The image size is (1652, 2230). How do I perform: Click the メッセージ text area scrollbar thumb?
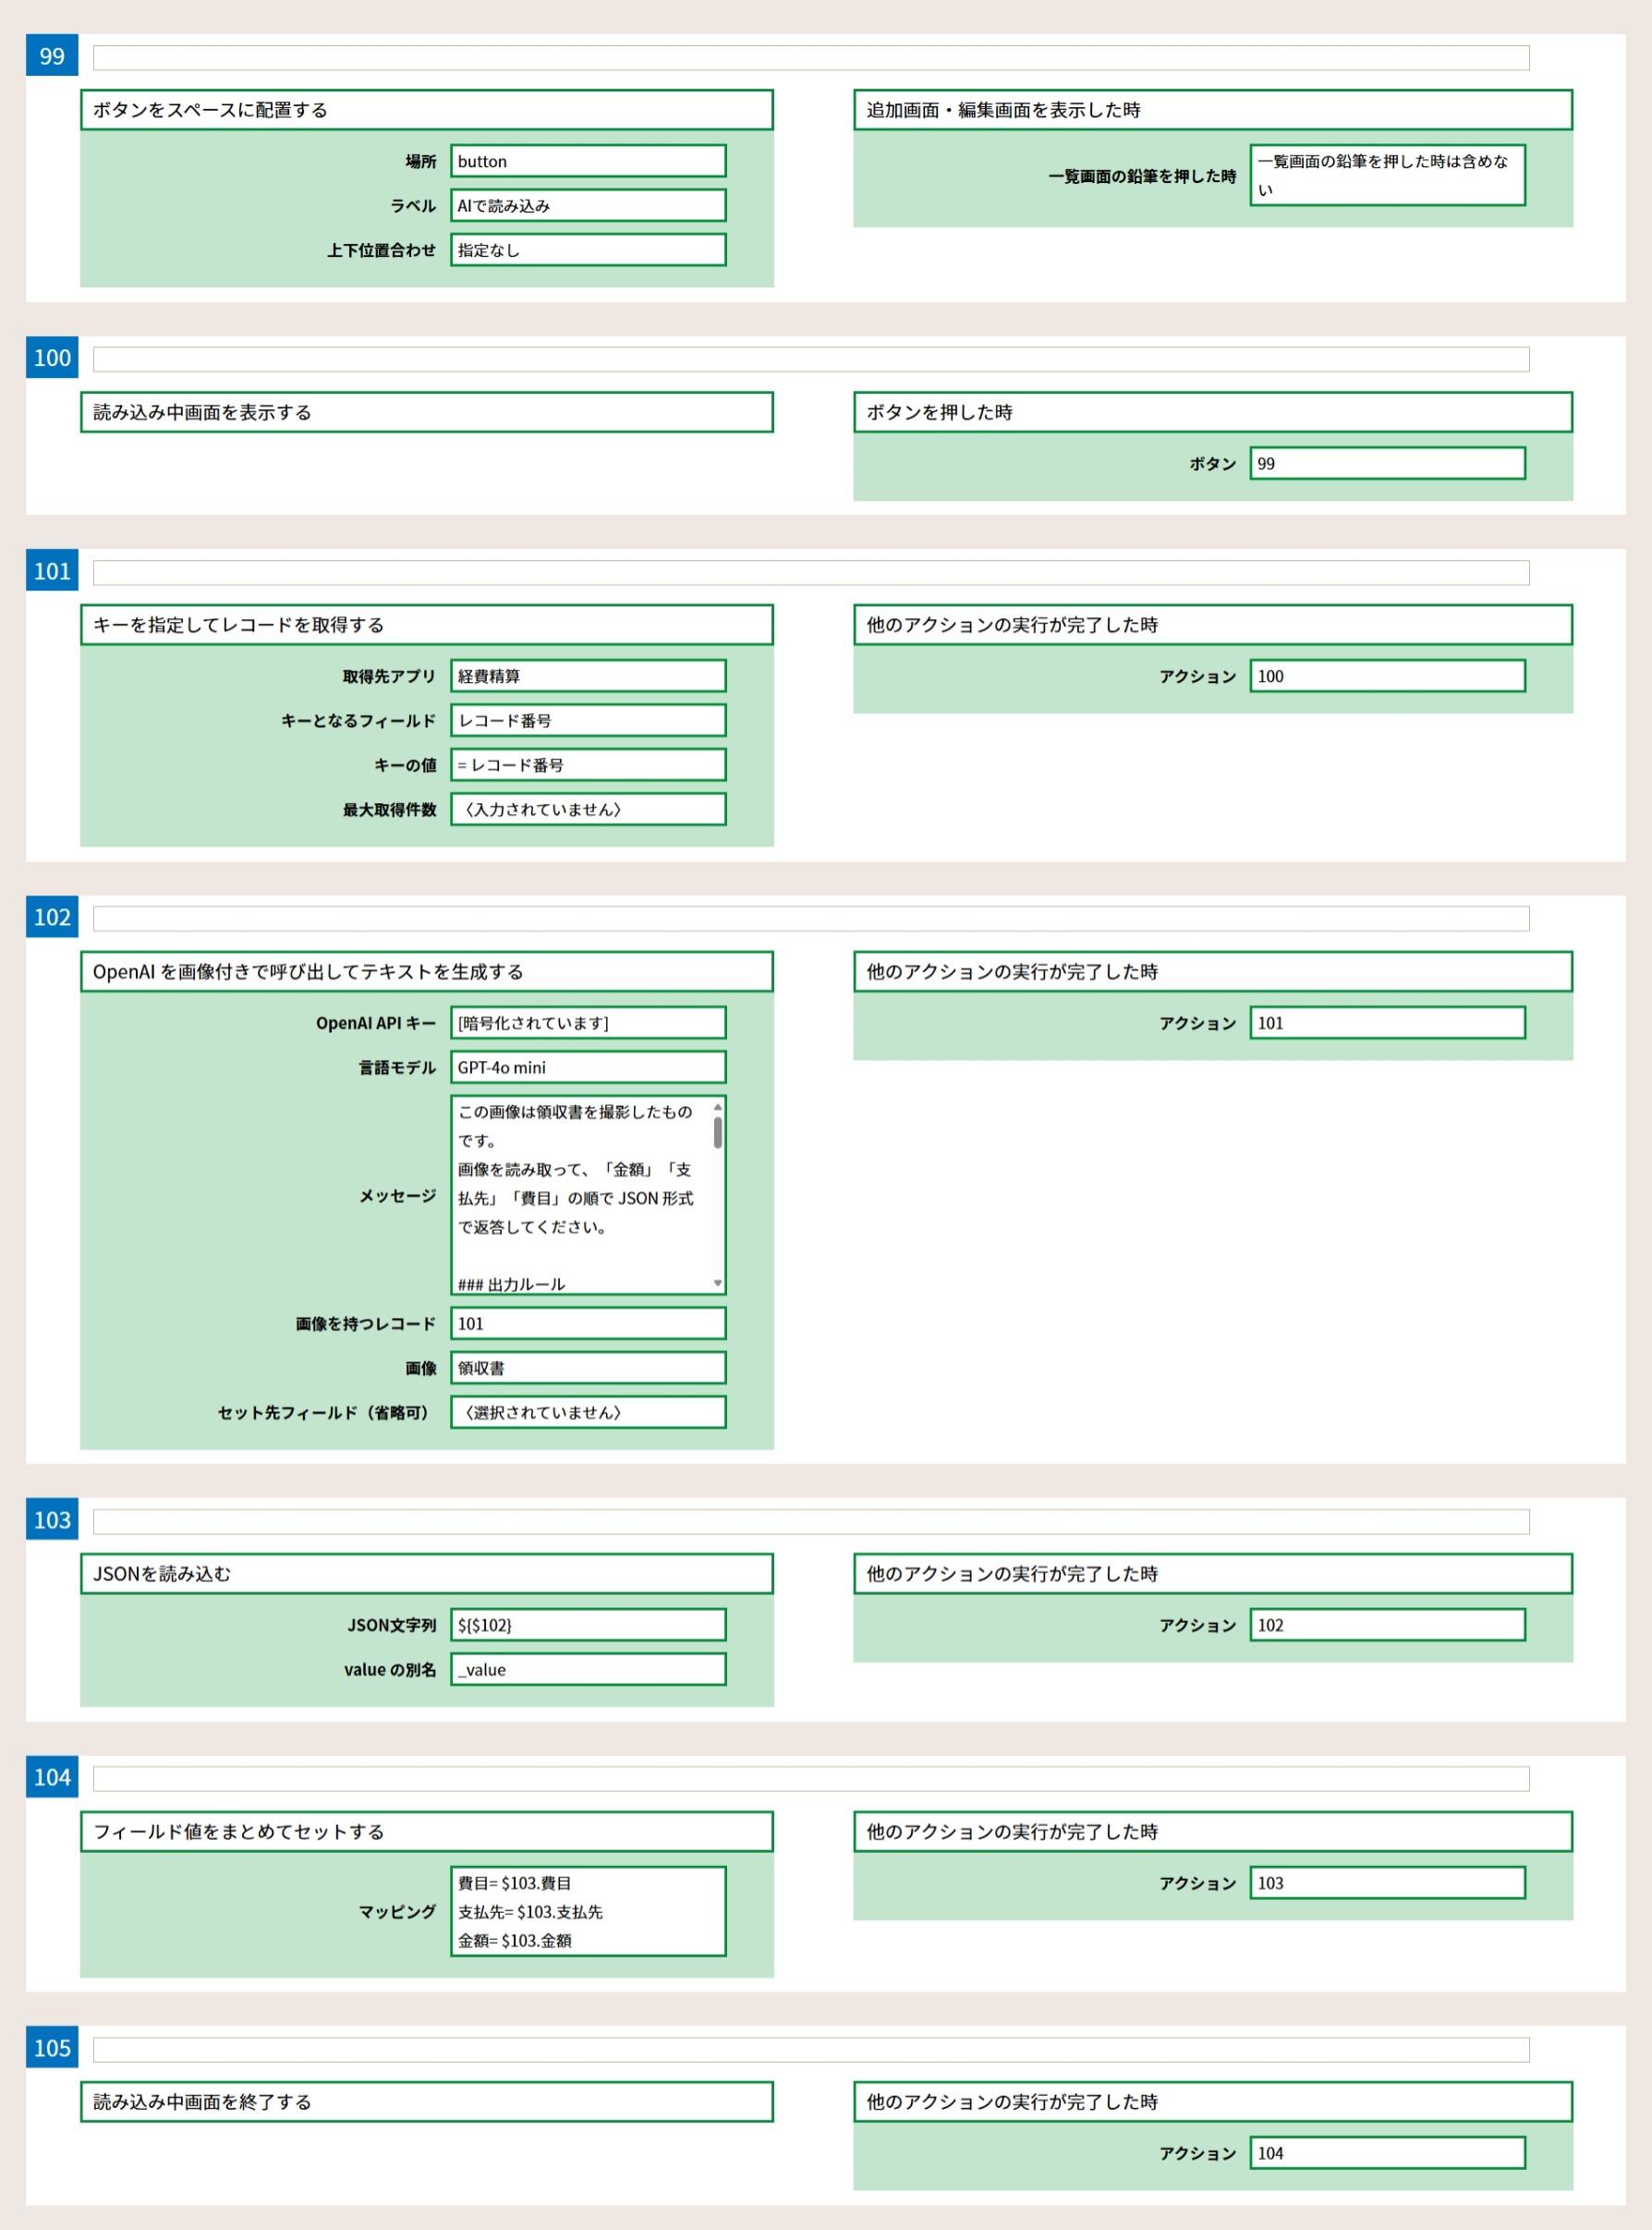(x=717, y=1133)
